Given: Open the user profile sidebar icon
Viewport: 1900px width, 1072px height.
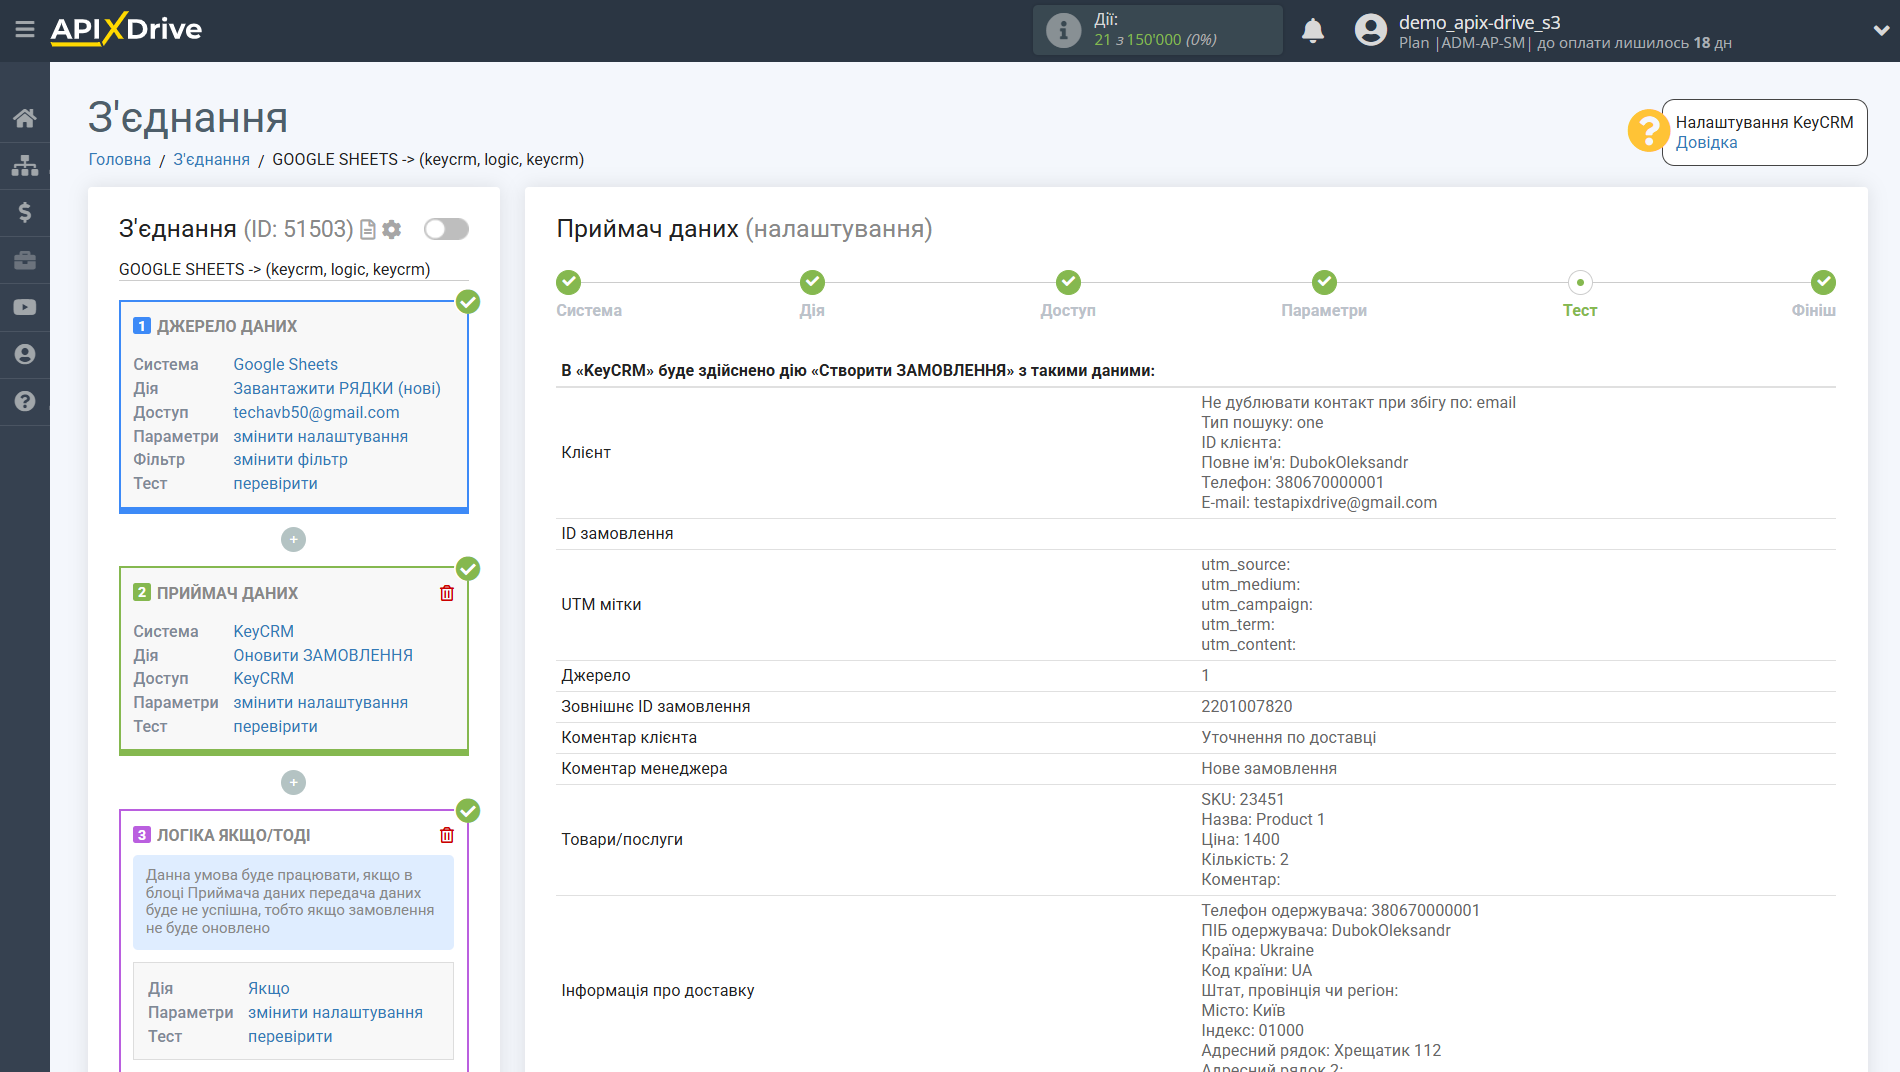Looking at the screenshot, I should [x=25, y=354].
